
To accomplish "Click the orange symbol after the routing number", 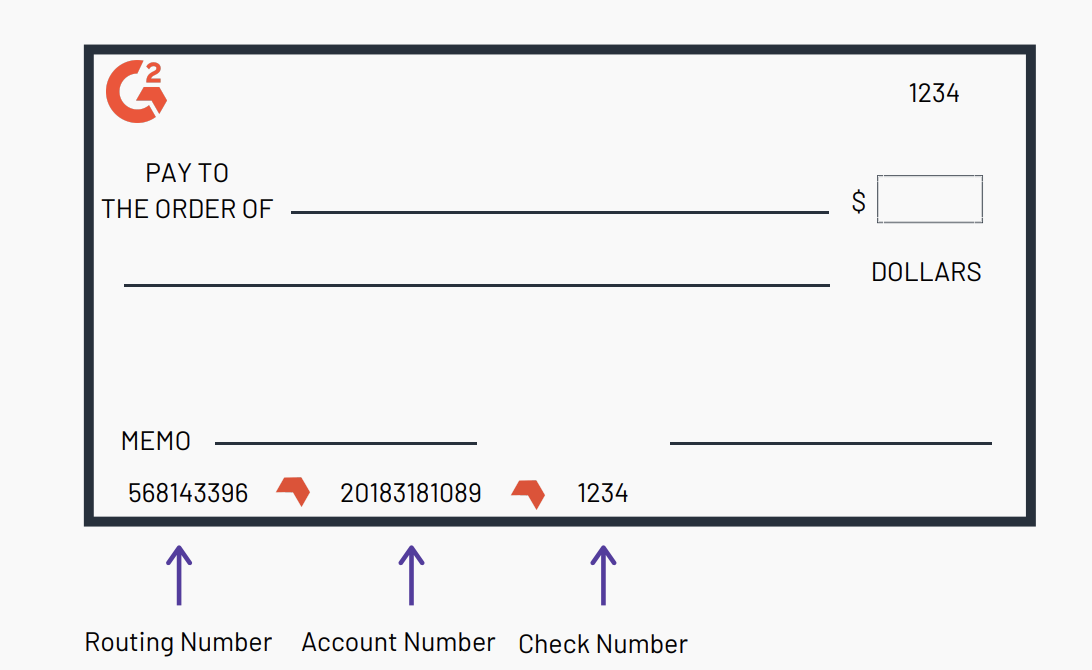I will (x=293, y=491).
